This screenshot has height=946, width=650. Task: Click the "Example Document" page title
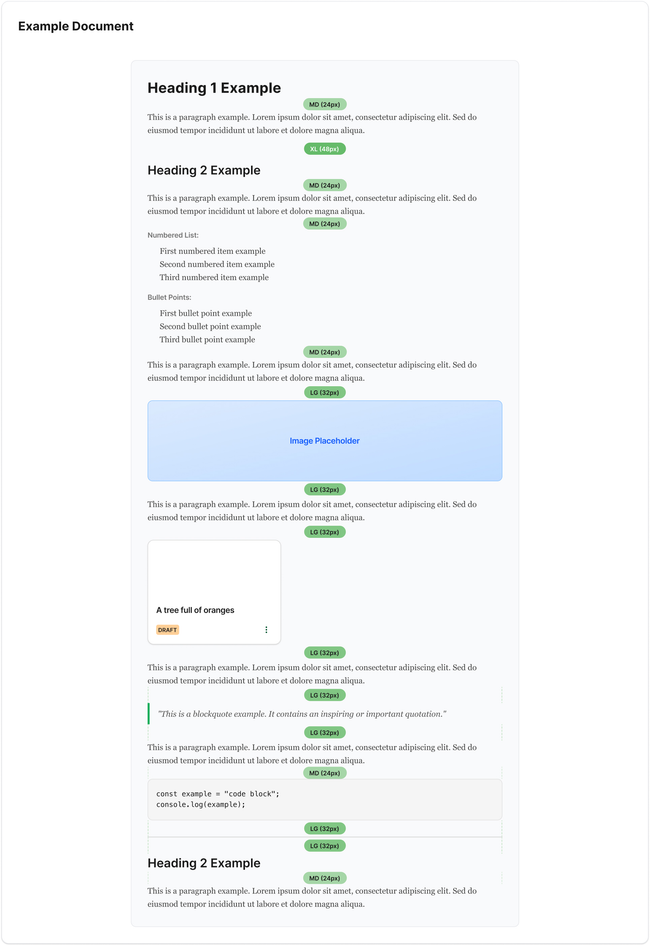(x=76, y=27)
